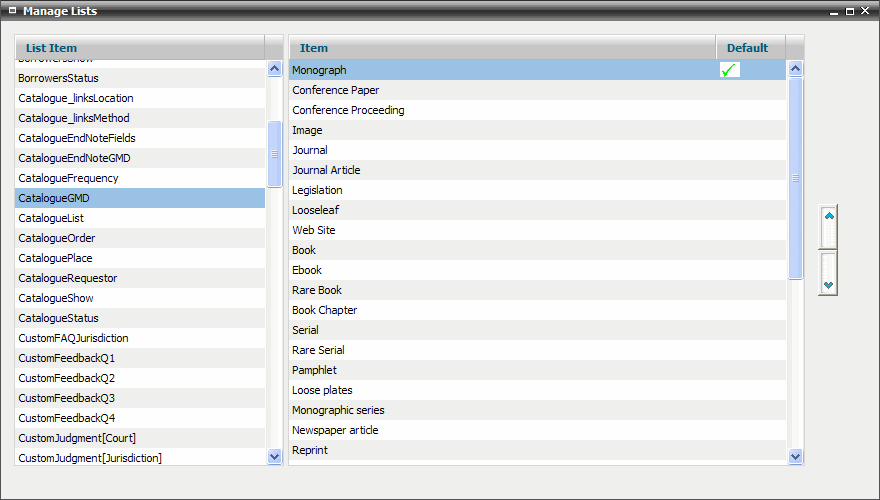The height and width of the screenshot is (500, 880).
Task: Click the window menu icon in title bar
Action: pyautogui.click(x=12, y=11)
